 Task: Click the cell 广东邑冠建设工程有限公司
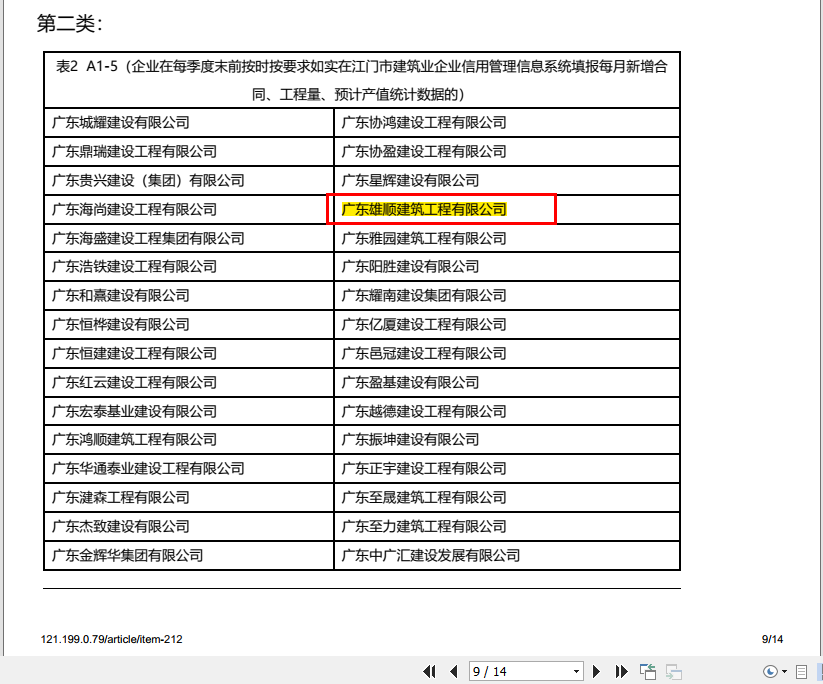click(507, 353)
